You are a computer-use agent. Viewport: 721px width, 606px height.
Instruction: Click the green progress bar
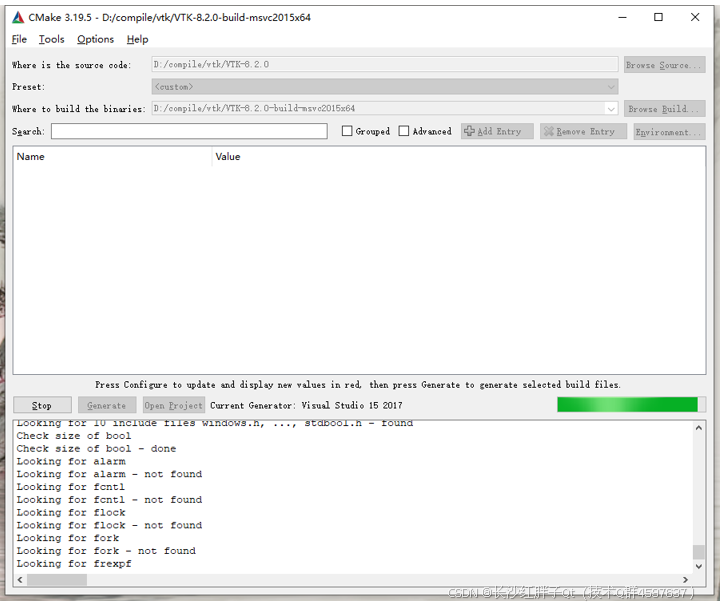pos(631,405)
